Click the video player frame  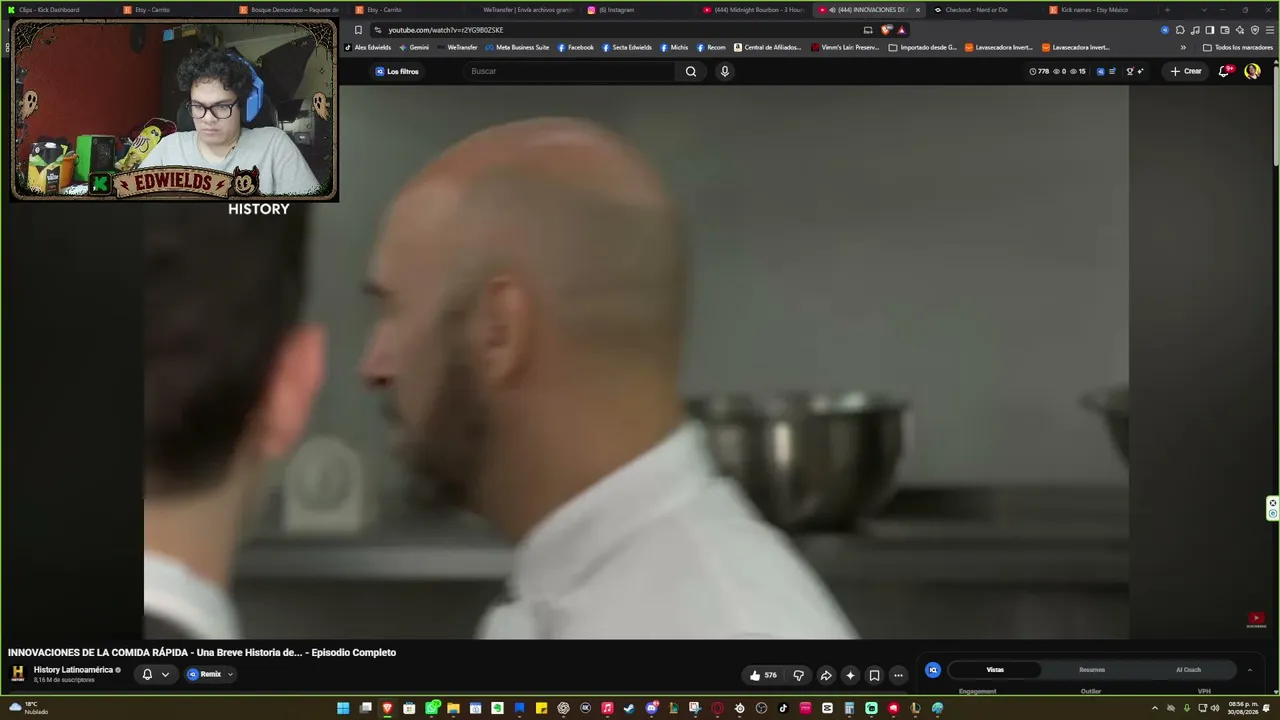[x=636, y=362]
